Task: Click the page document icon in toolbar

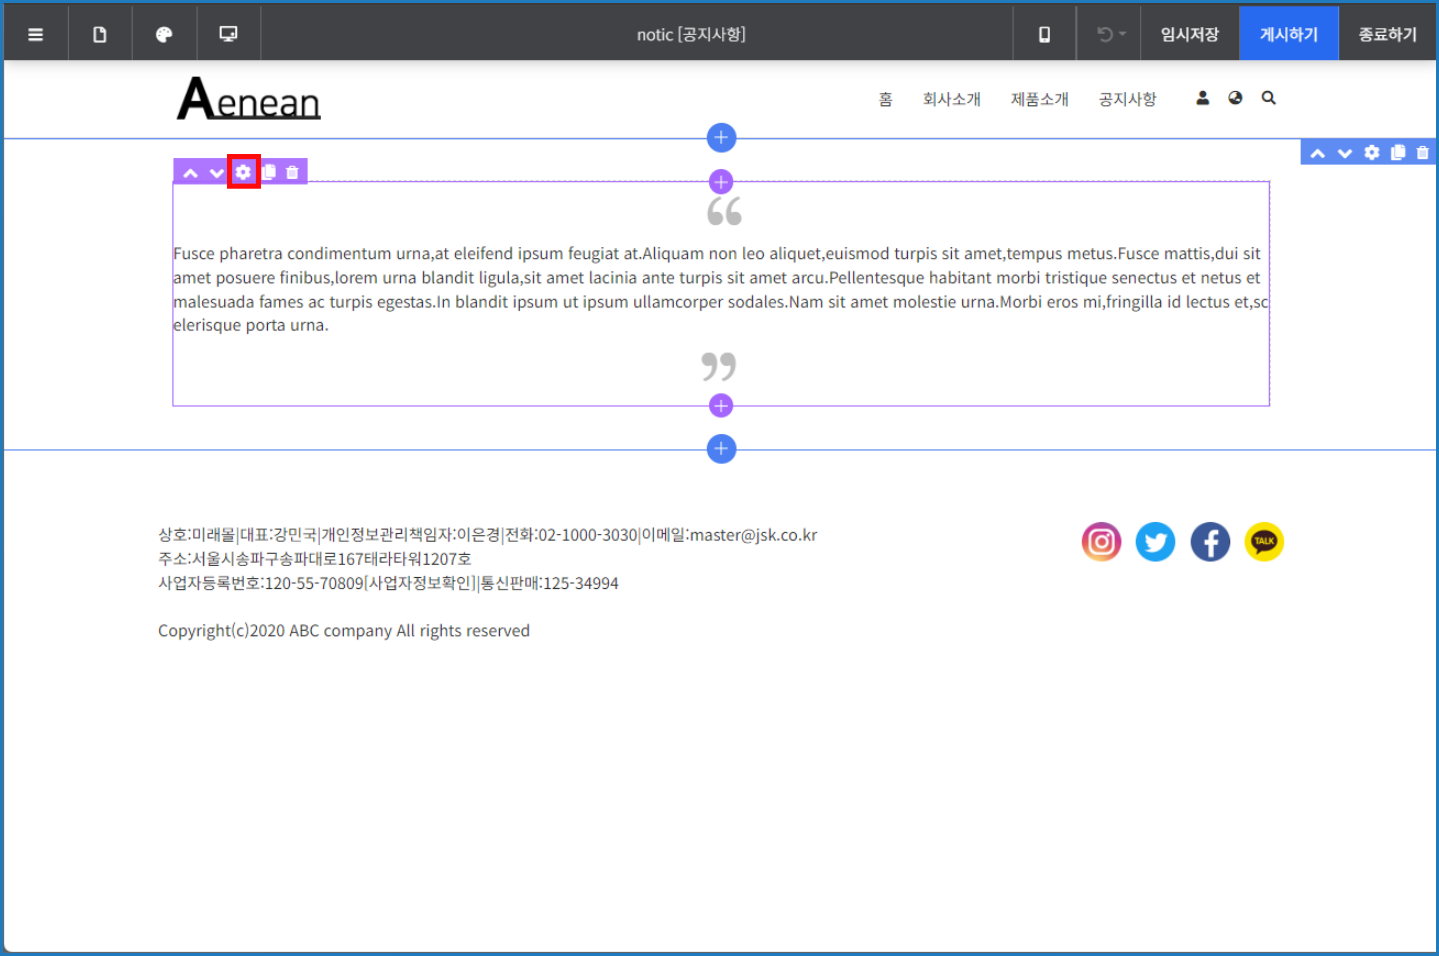Action: point(100,34)
